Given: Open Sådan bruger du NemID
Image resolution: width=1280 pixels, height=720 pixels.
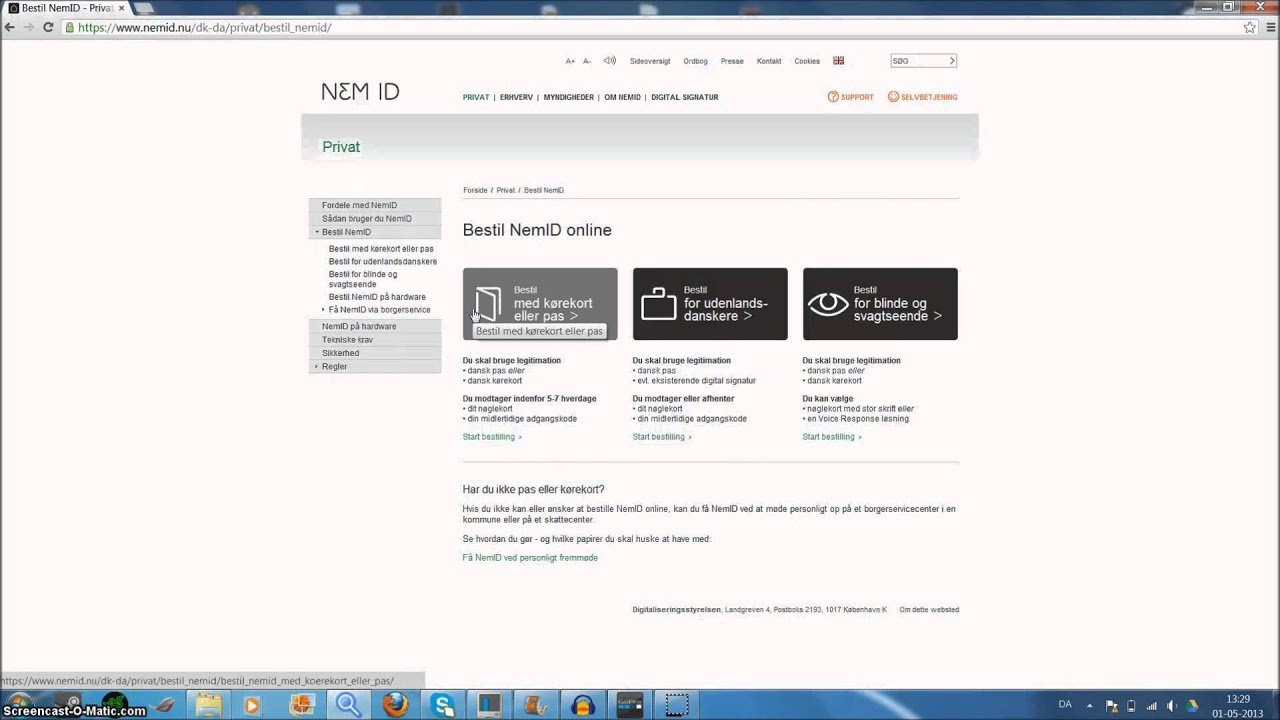Looking at the screenshot, I should 375,218.
